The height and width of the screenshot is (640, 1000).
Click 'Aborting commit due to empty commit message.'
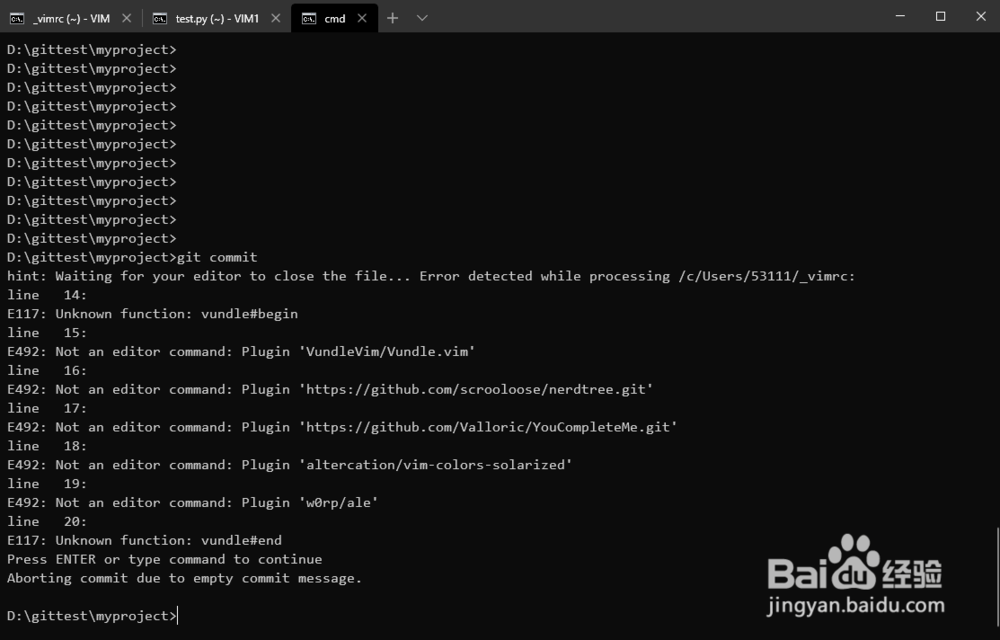click(x=184, y=578)
